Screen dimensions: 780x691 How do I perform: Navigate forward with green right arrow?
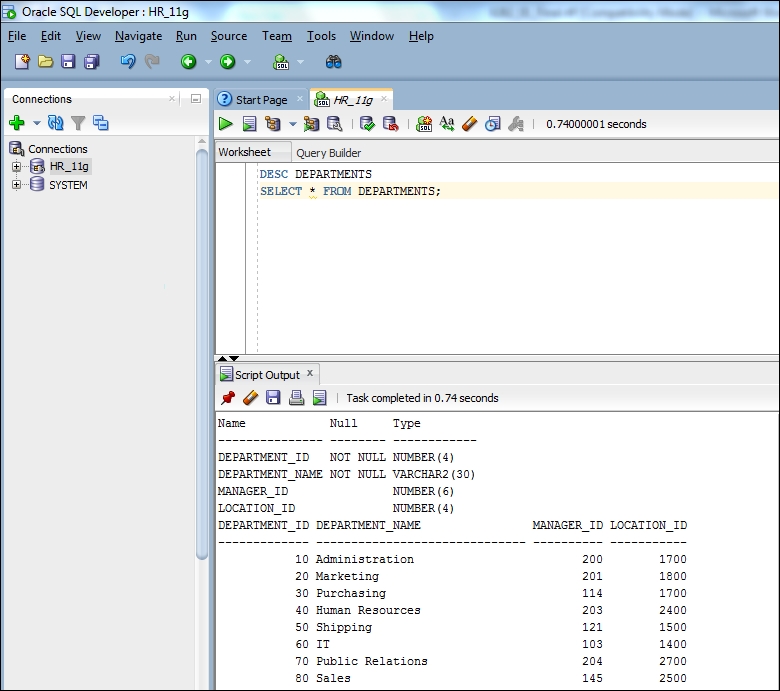pos(228,62)
